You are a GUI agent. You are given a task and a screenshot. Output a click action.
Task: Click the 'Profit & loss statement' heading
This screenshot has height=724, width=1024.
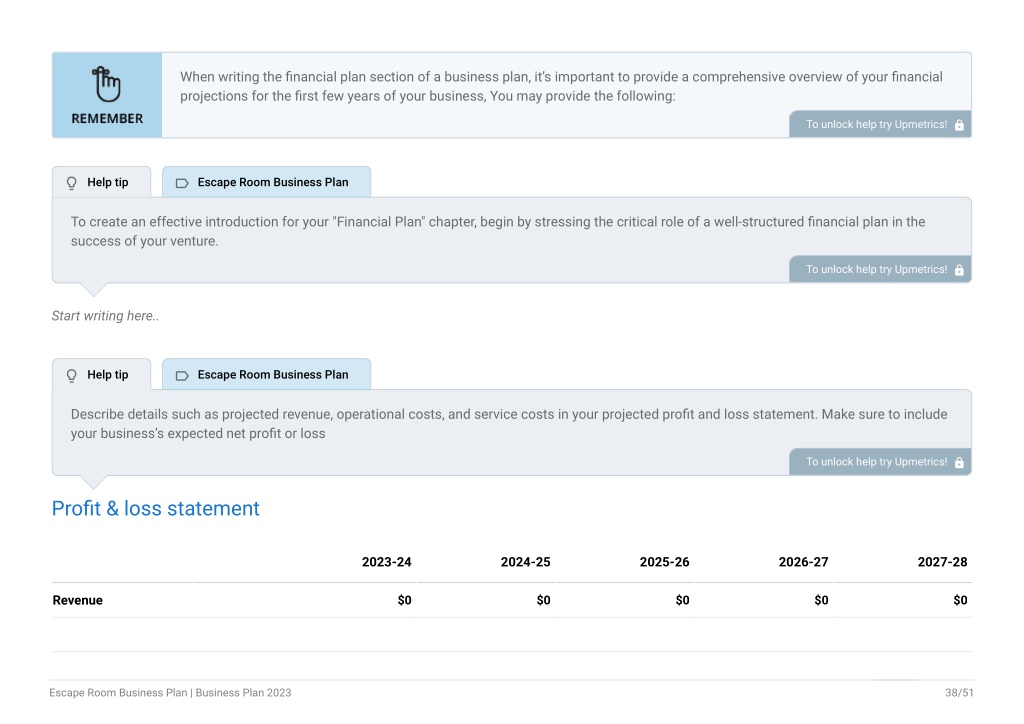click(x=155, y=508)
